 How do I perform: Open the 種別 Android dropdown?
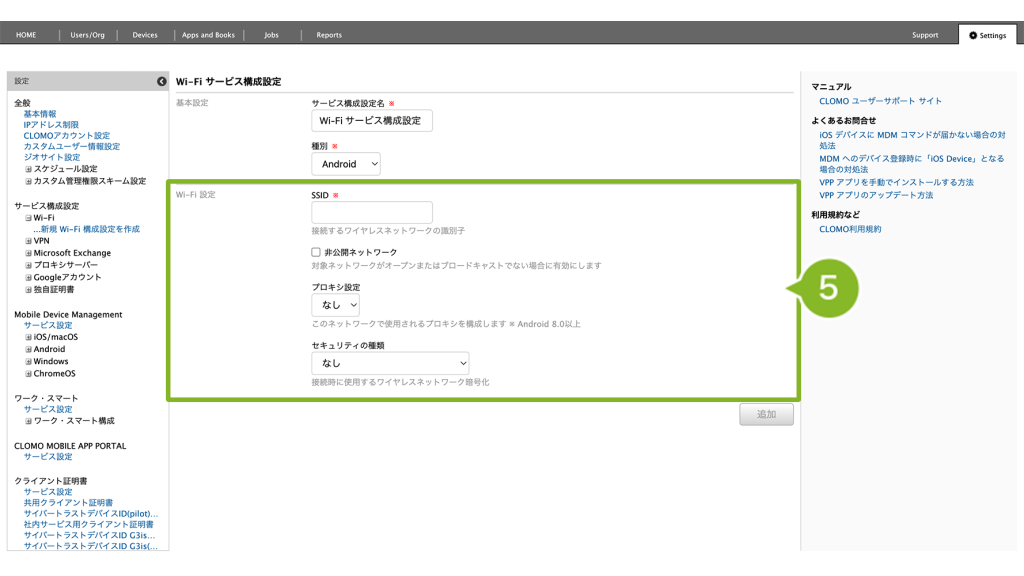coord(346,164)
